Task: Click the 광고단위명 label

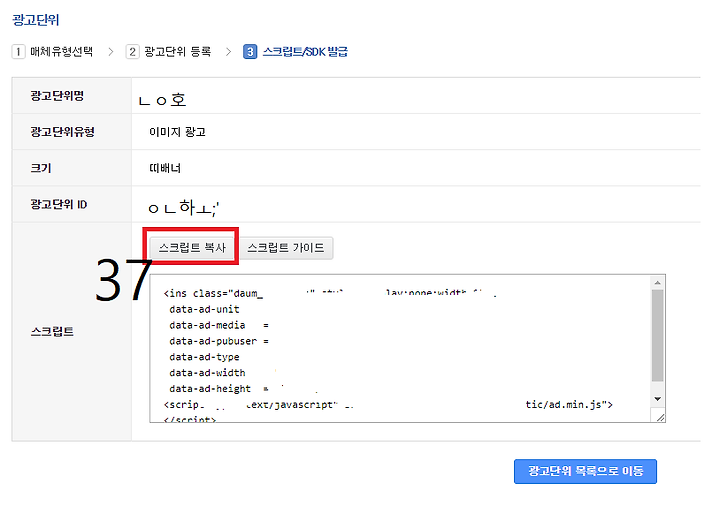Action: pyautogui.click(x=57, y=96)
